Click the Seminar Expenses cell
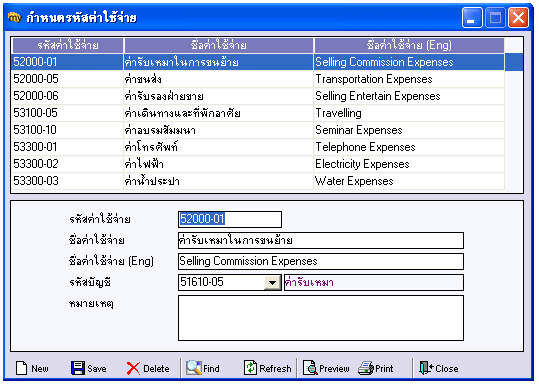The image size is (539, 384). click(x=409, y=130)
